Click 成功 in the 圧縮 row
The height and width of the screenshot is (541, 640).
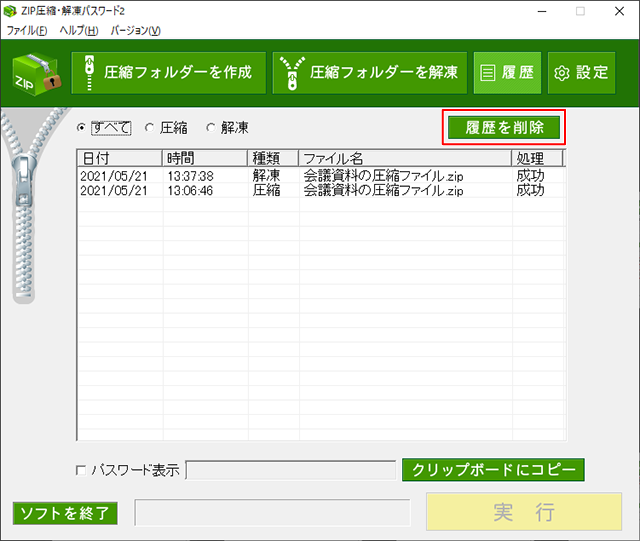click(x=530, y=191)
